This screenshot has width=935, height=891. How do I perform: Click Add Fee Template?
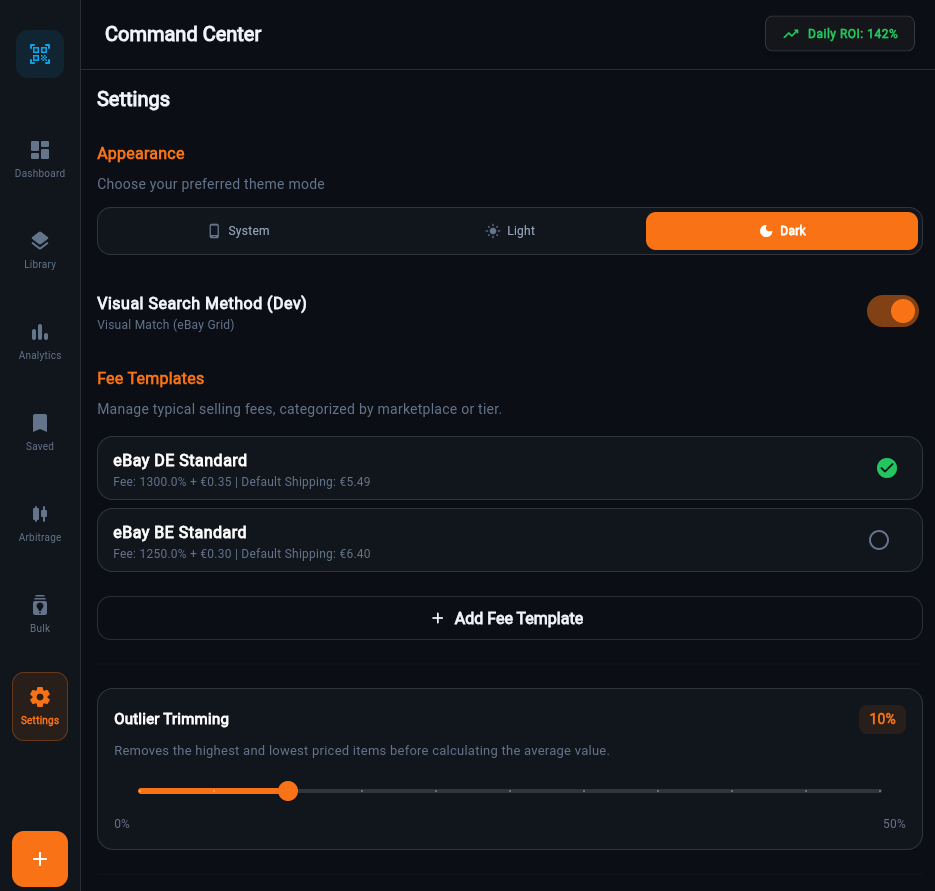[509, 618]
